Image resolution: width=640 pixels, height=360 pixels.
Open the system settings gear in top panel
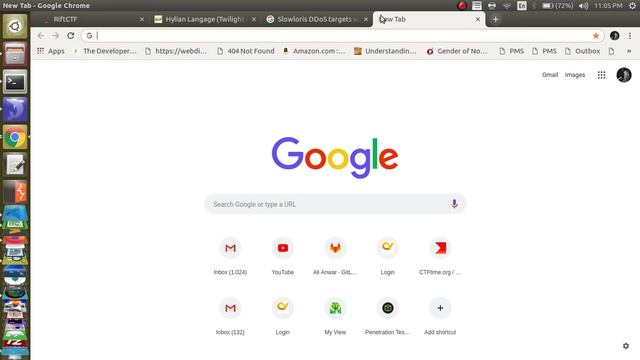pyautogui.click(x=632, y=6)
